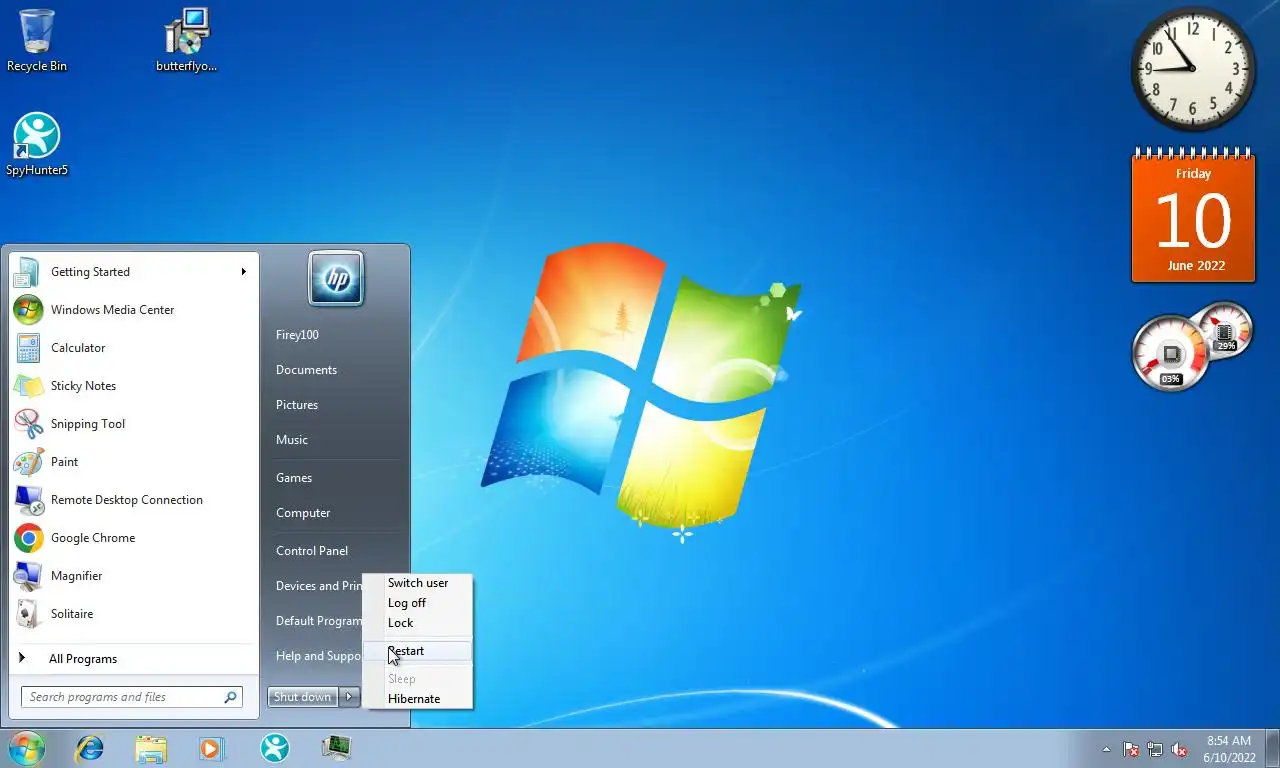Viewport: 1280px width, 768px height.
Task: Click the Getting Started icon in Start menu
Action: pyautogui.click(x=27, y=272)
